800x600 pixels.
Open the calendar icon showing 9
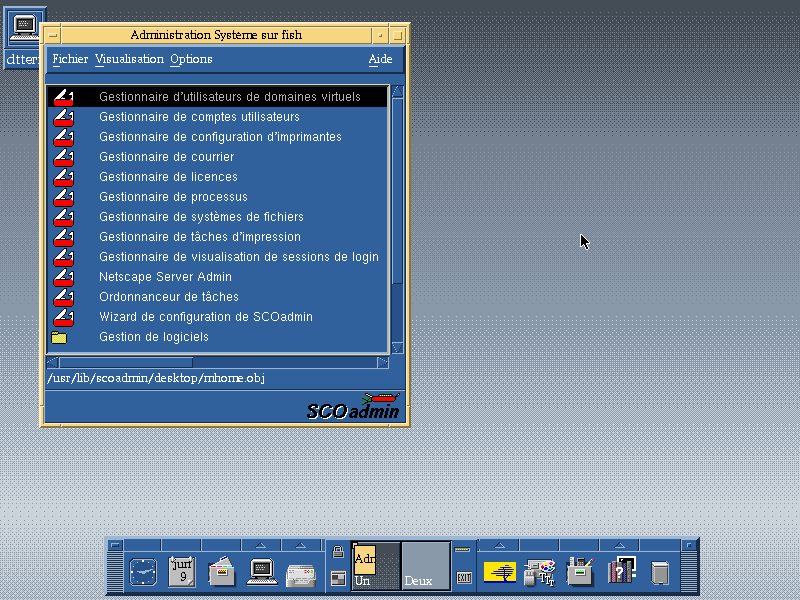tap(182, 571)
